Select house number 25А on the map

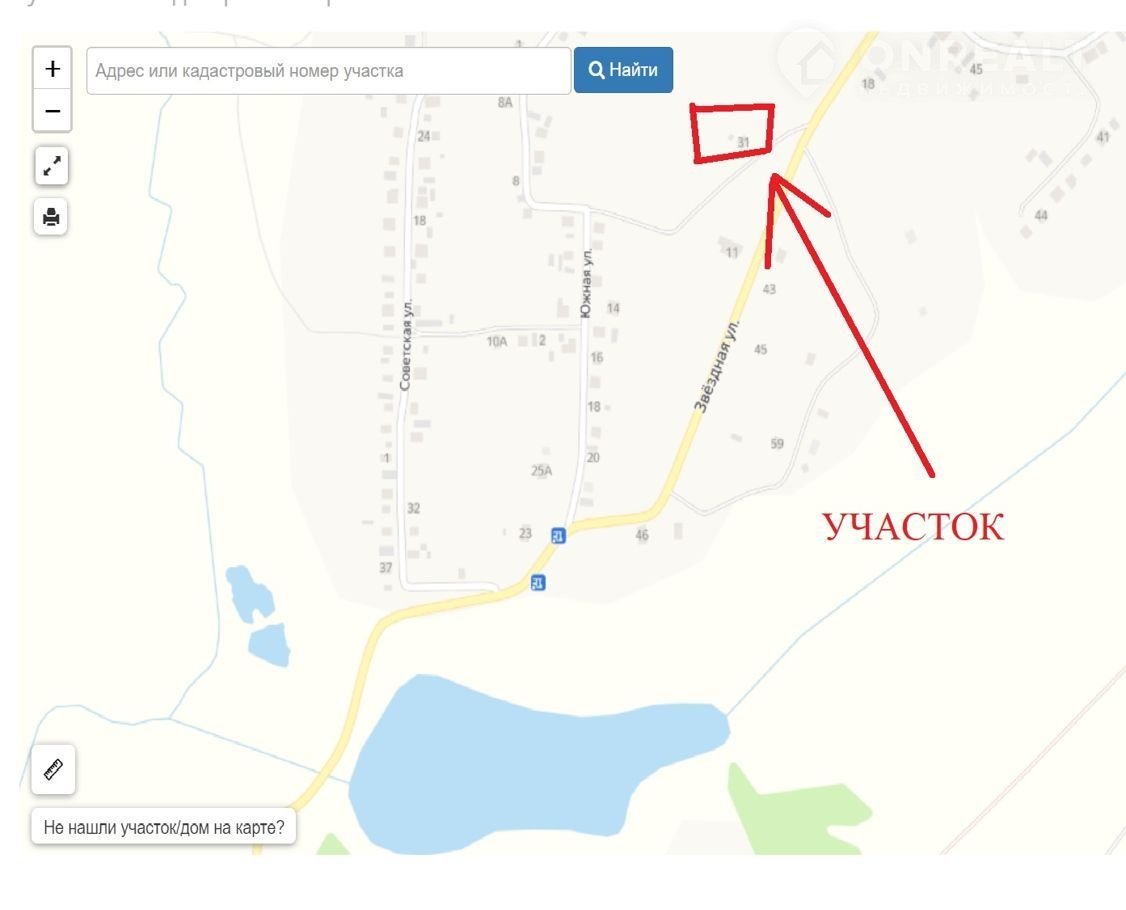541,470
